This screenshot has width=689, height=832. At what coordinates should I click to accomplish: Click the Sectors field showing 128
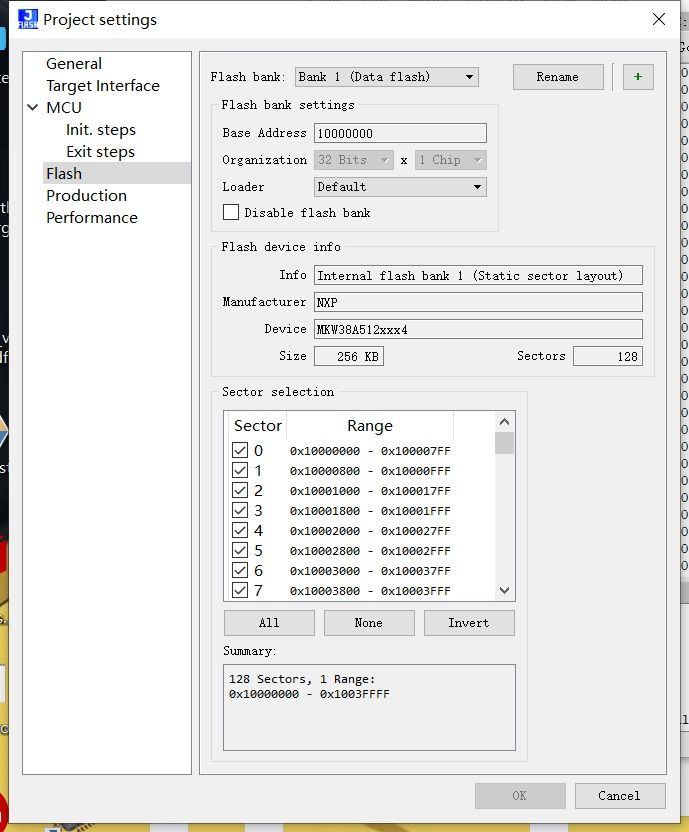coord(608,357)
